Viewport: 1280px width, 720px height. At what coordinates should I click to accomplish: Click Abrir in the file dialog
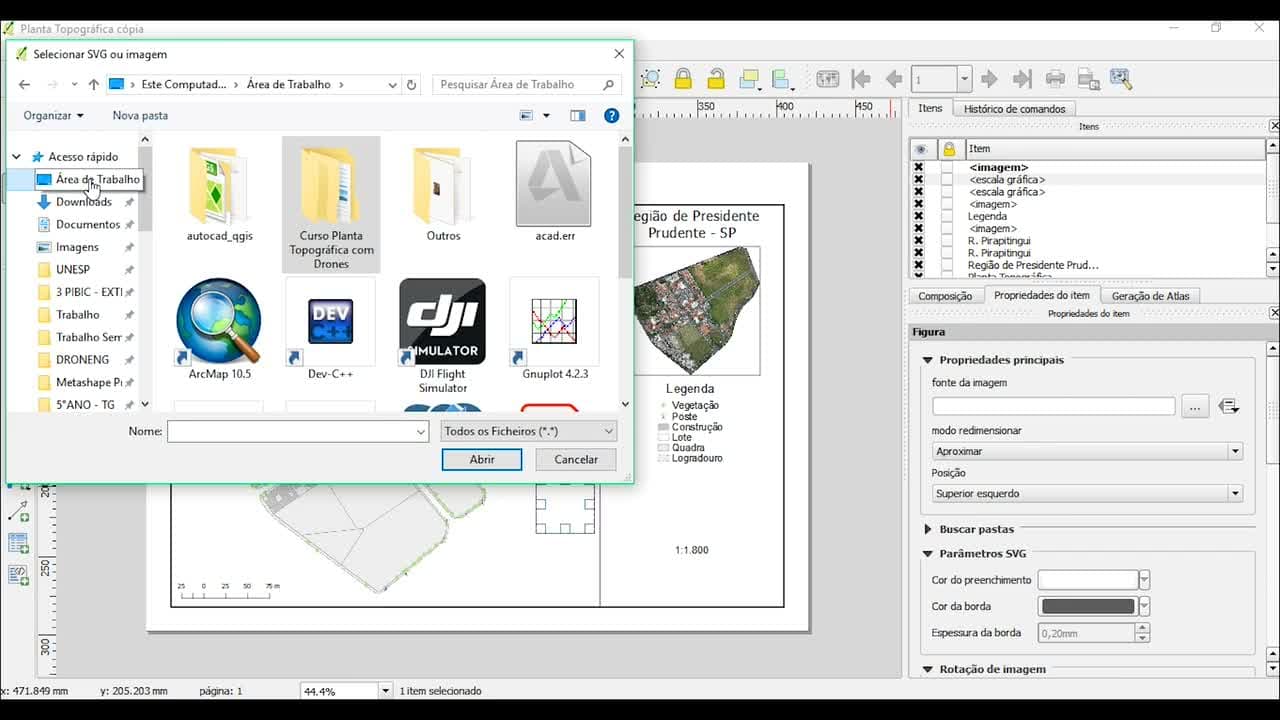[482, 459]
